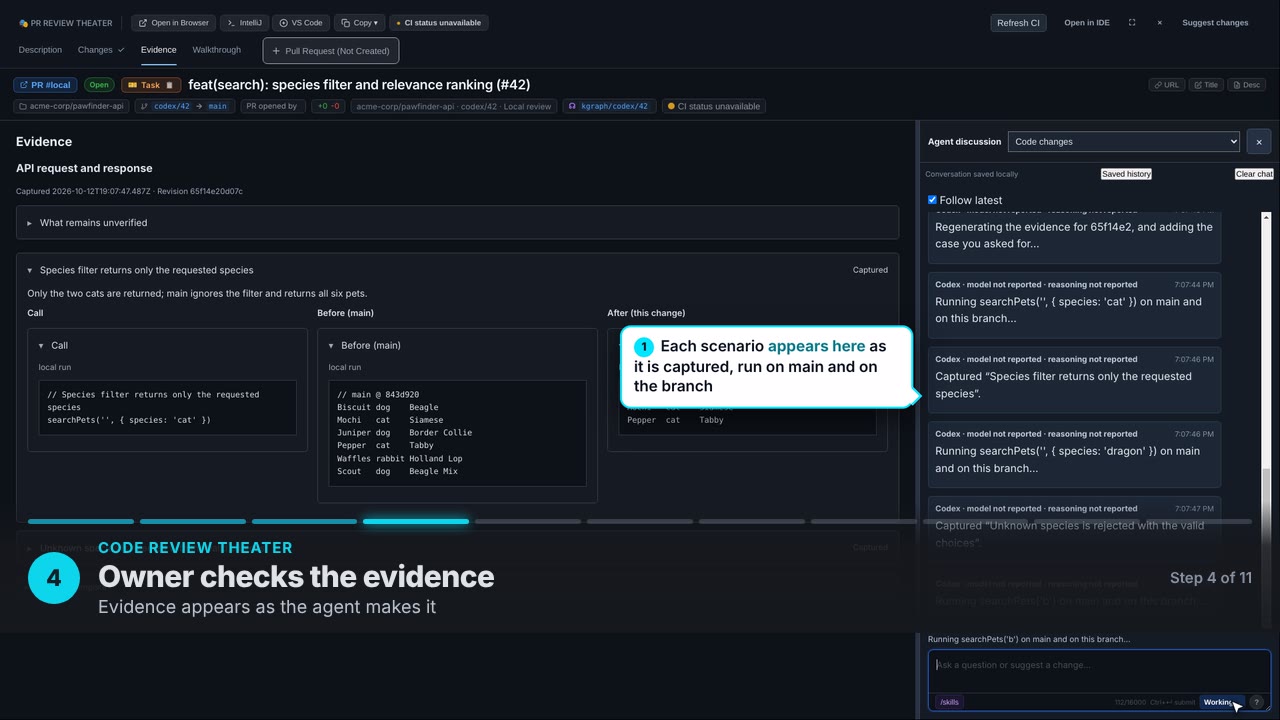Select the fourth highlighted progress segment
This screenshot has width=1280, height=720.
click(416, 521)
